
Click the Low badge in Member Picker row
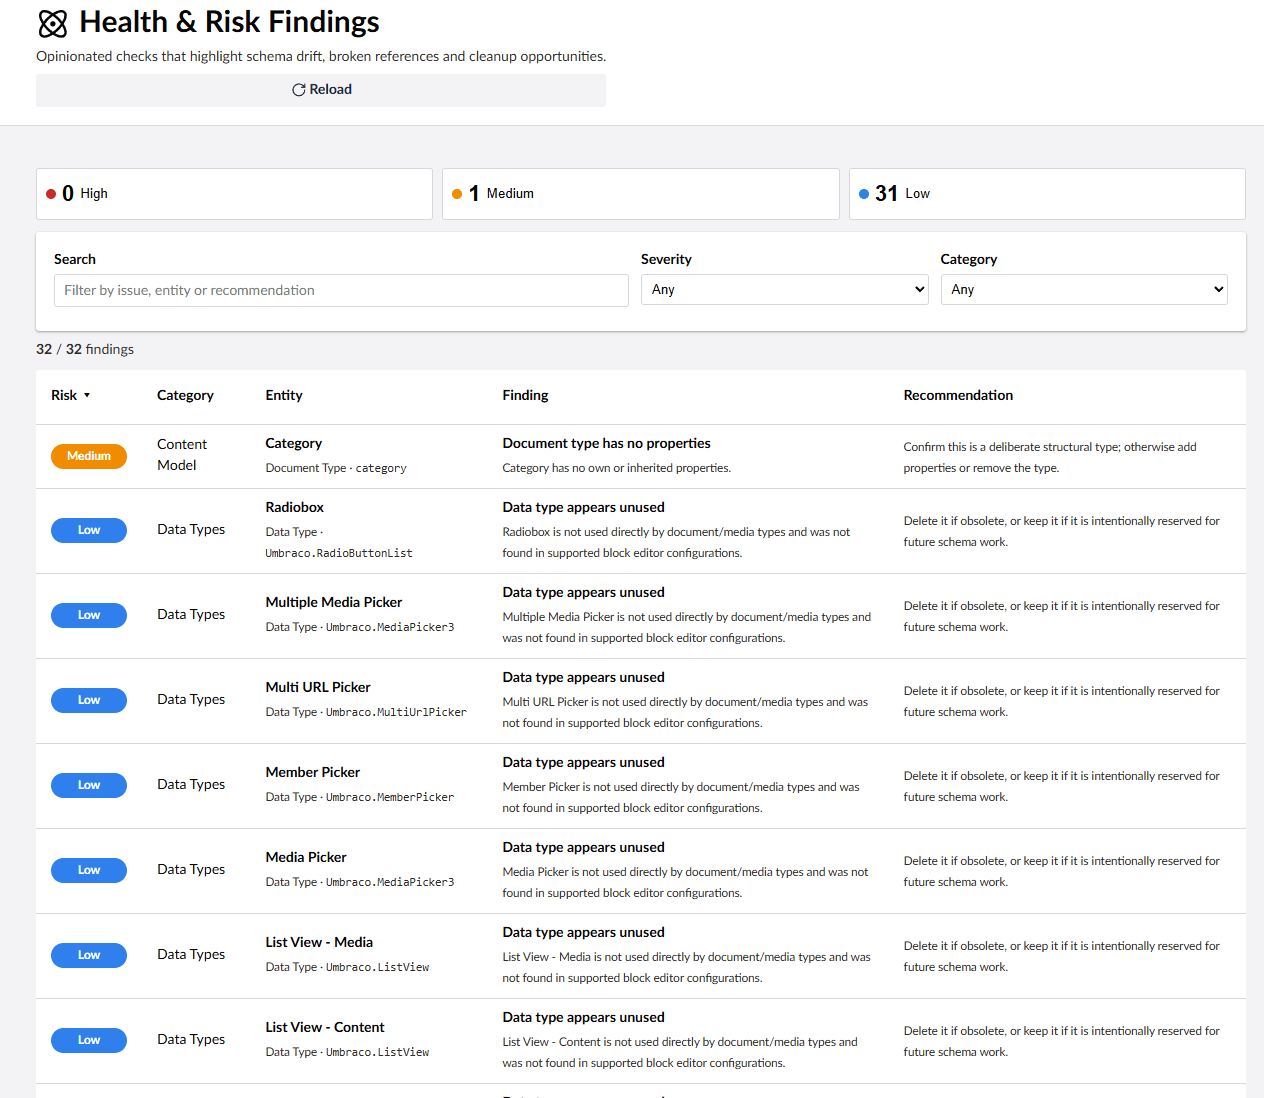[x=89, y=786]
